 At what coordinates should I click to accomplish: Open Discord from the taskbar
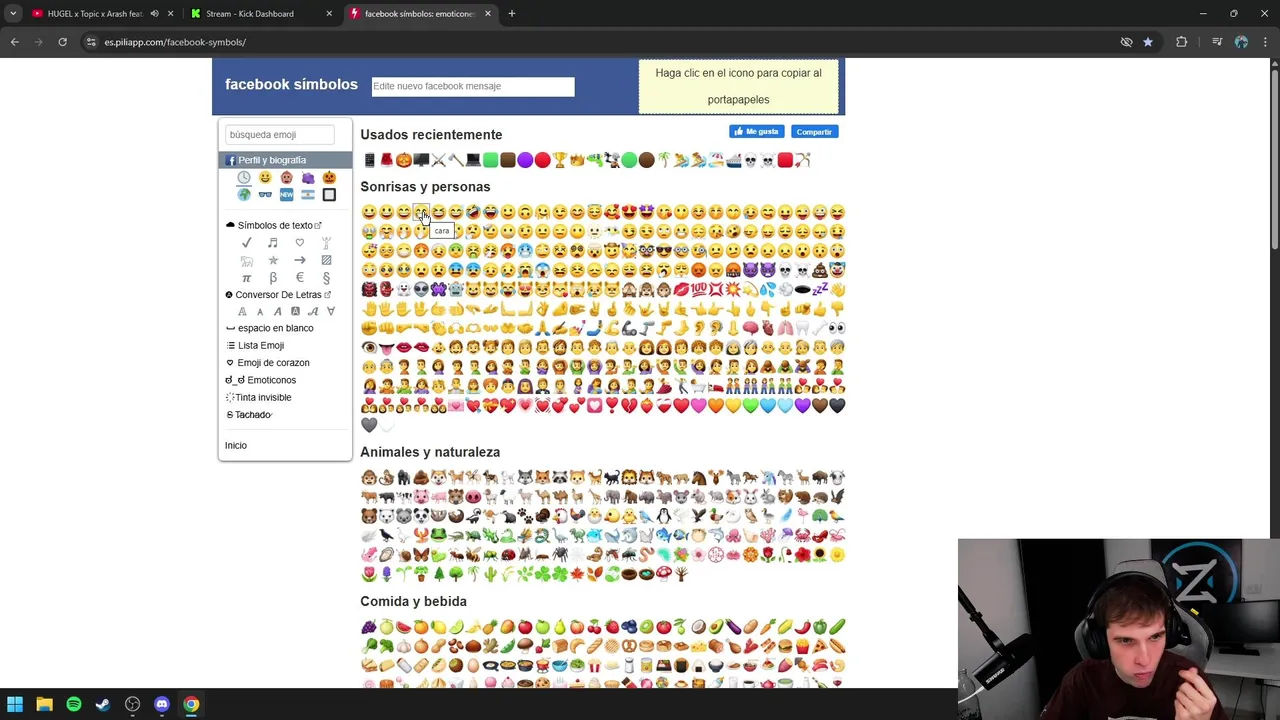(x=162, y=704)
